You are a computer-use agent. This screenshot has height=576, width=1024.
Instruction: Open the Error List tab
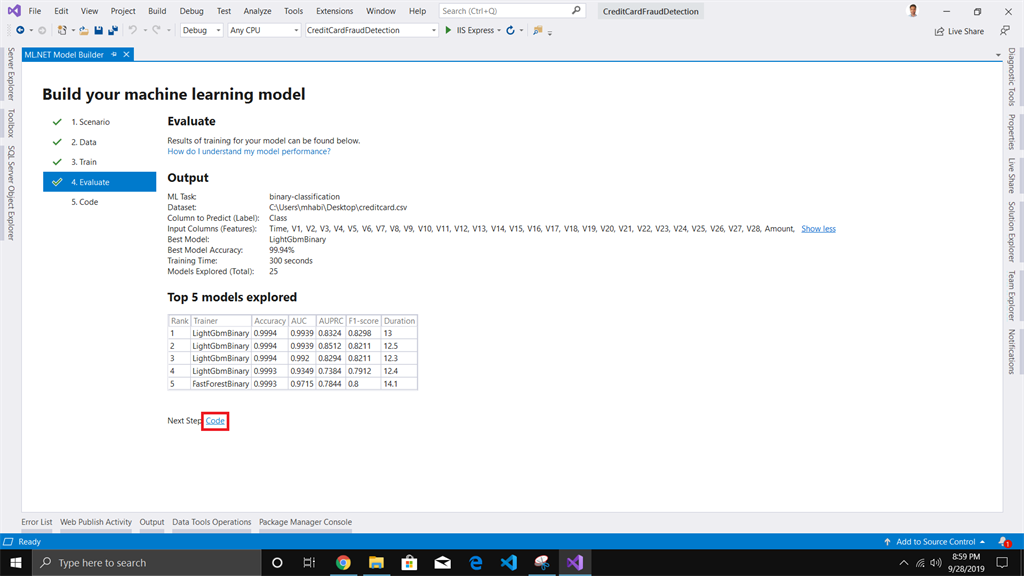pos(37,522)
